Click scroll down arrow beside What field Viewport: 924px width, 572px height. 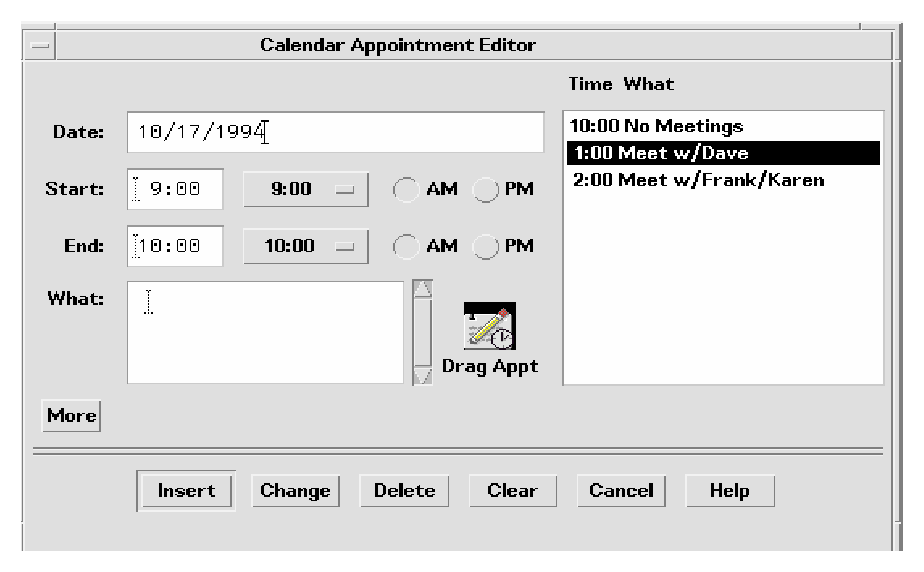422,375
